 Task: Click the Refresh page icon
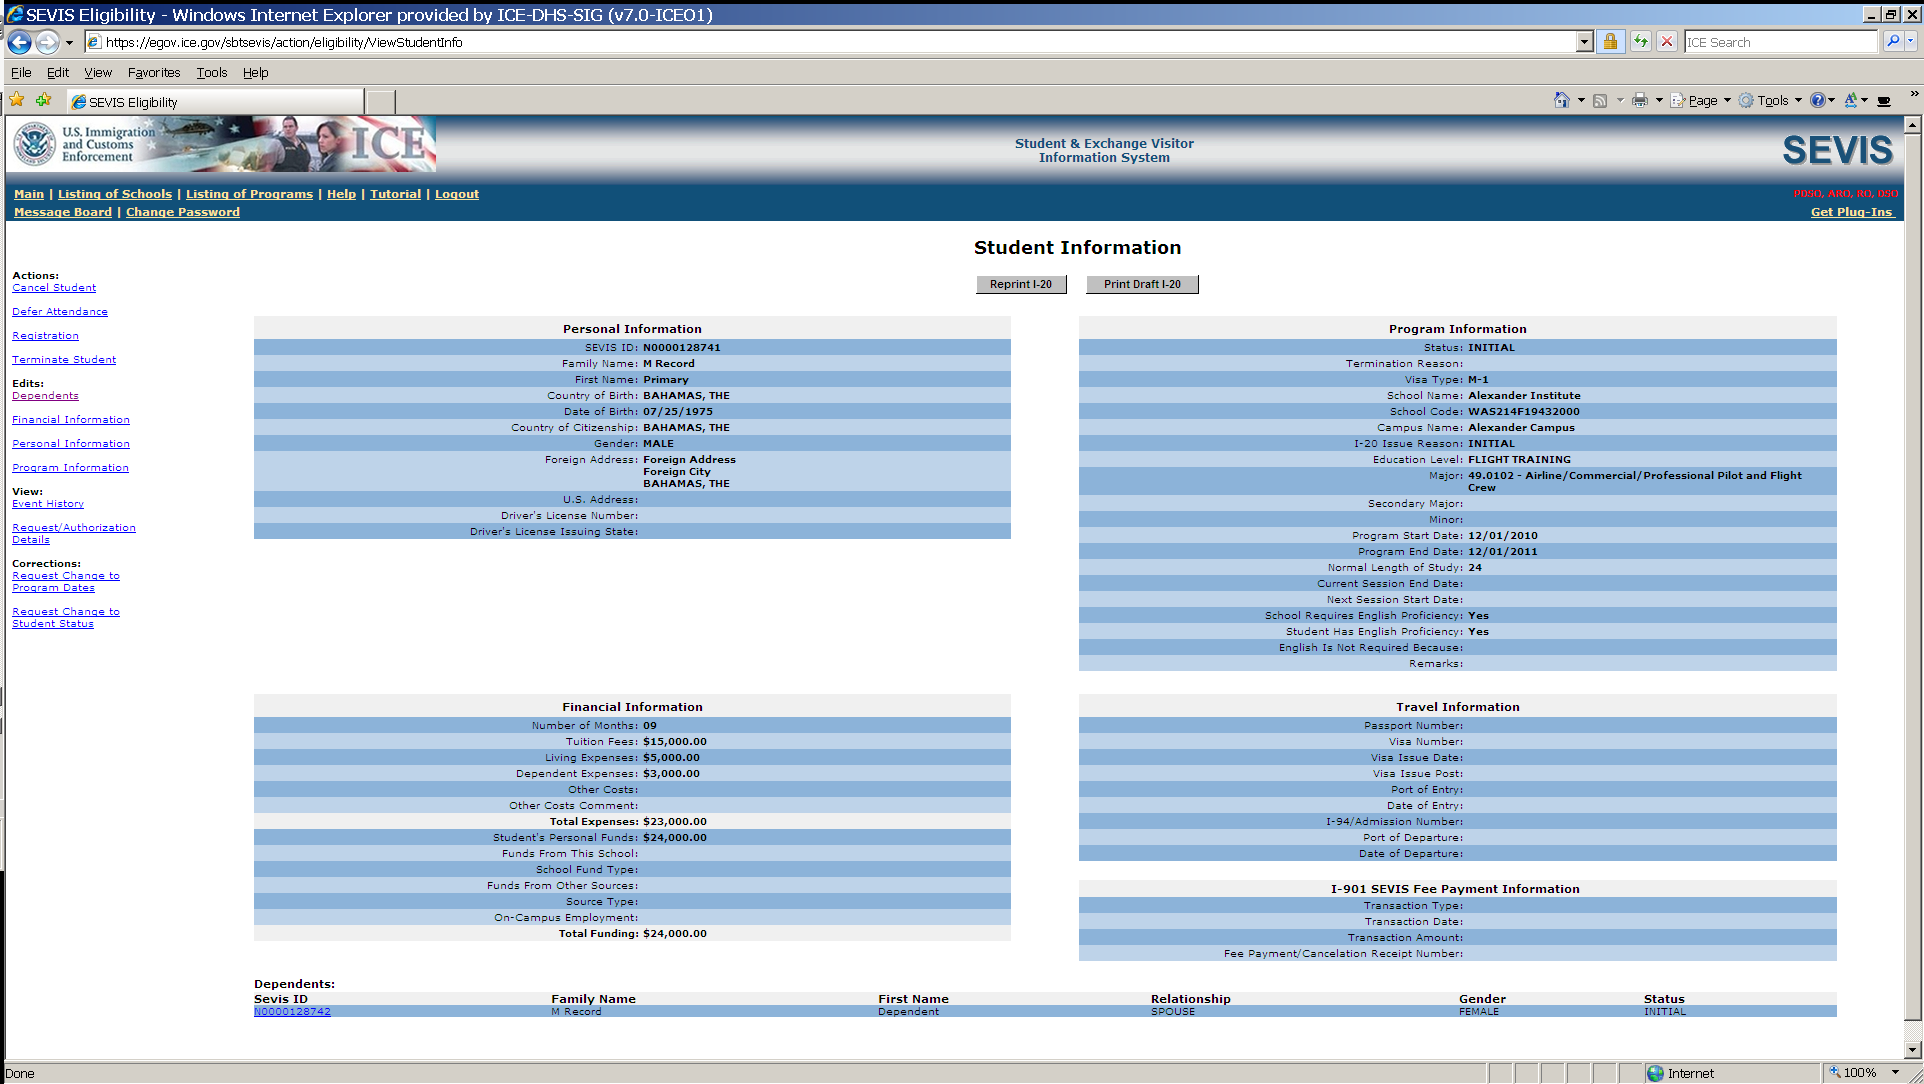tap(1641, 42)
